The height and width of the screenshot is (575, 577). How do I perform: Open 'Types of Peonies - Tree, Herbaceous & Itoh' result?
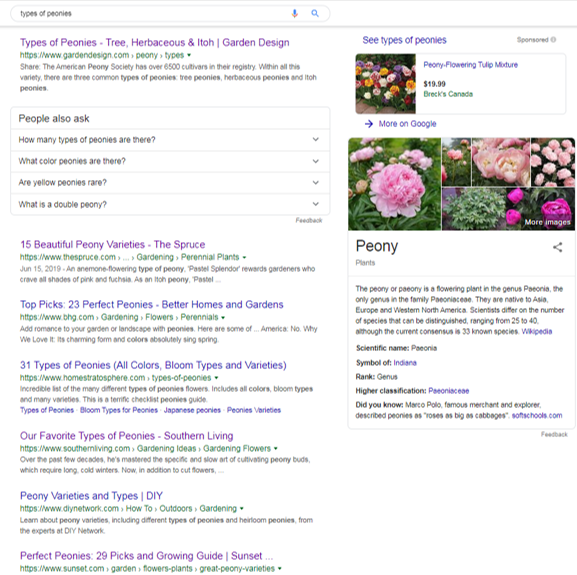155,43
